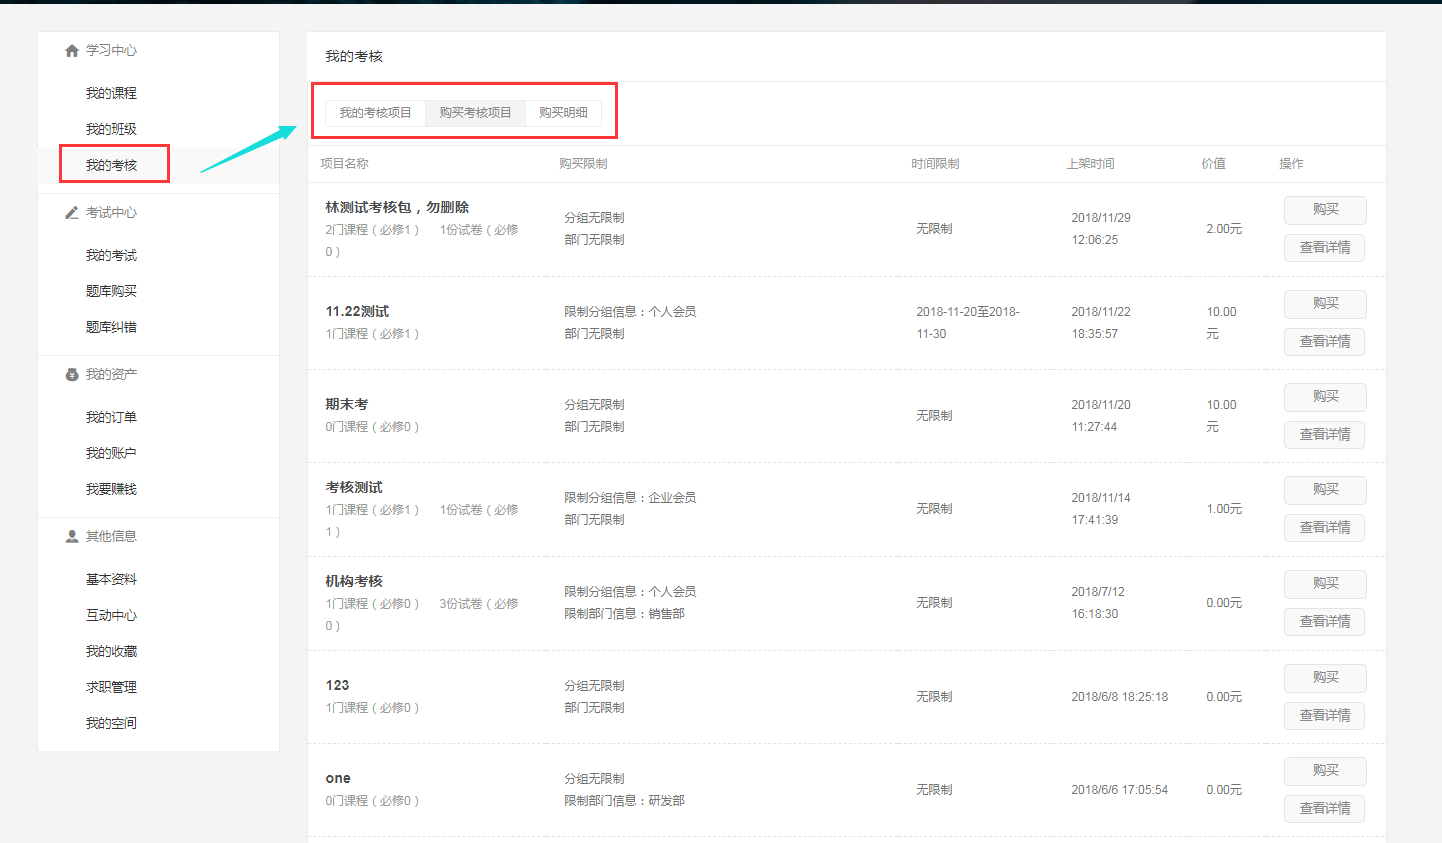Click the pencil icon beside 考试中心
The image size is (1442, 843).
71,213
